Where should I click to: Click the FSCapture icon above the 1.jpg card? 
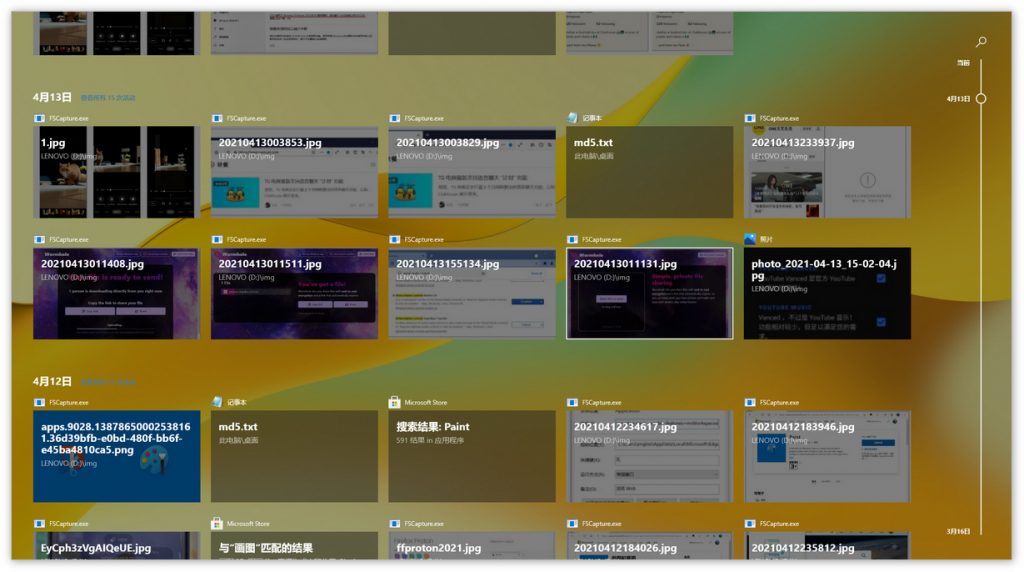point(40,118)
